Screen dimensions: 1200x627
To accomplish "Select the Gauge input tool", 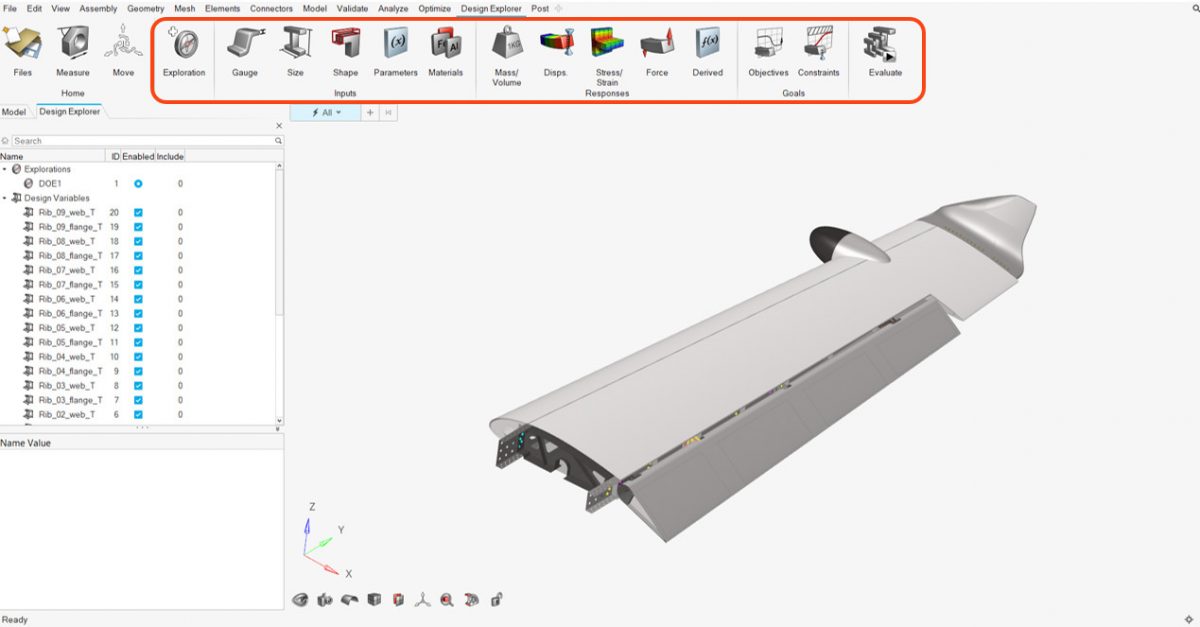I will tap(244, 45).
